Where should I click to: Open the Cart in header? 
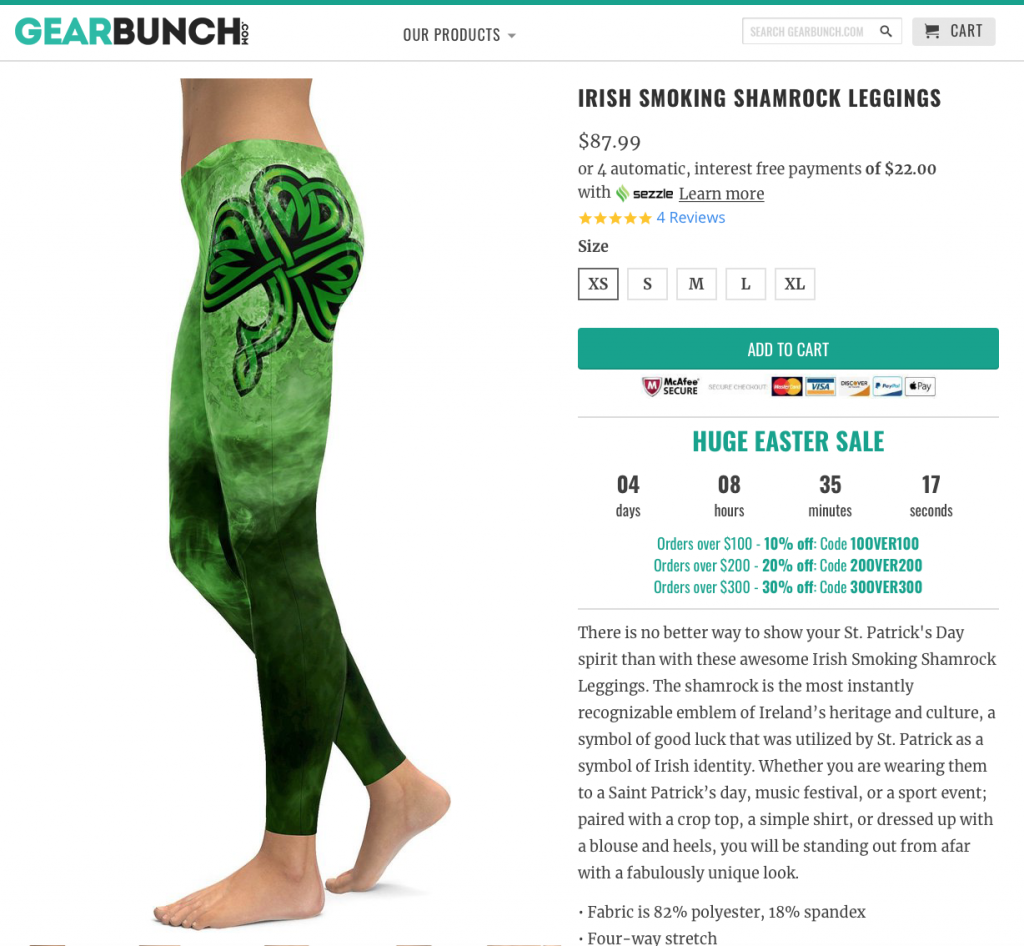point(953,31)
